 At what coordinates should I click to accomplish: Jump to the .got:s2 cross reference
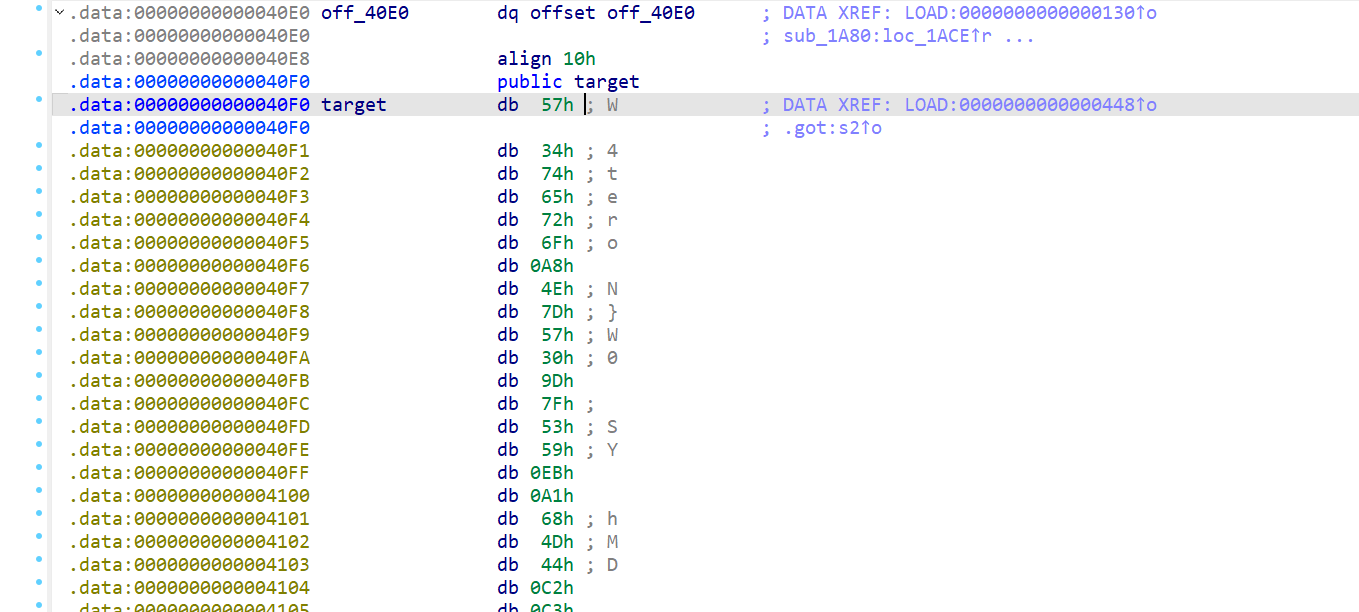point(828,128)
